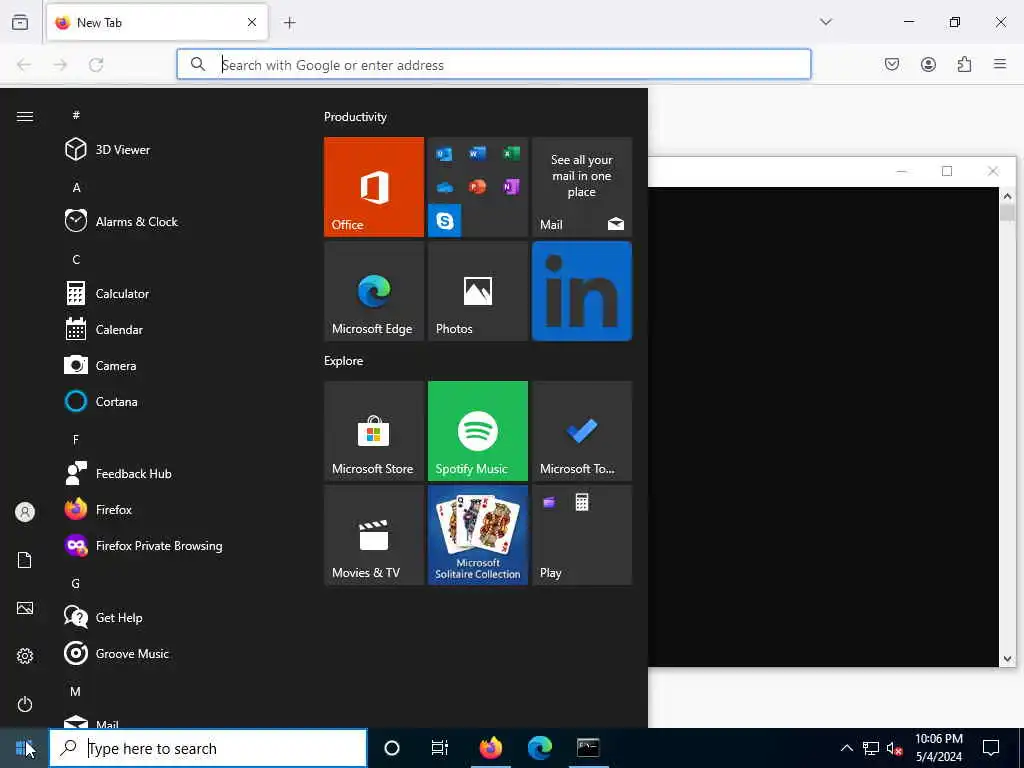This screenshot has height=768, width=1024.
Task: Click scrollbar up arrow in console window
Action: click(x=1007, y=196)
